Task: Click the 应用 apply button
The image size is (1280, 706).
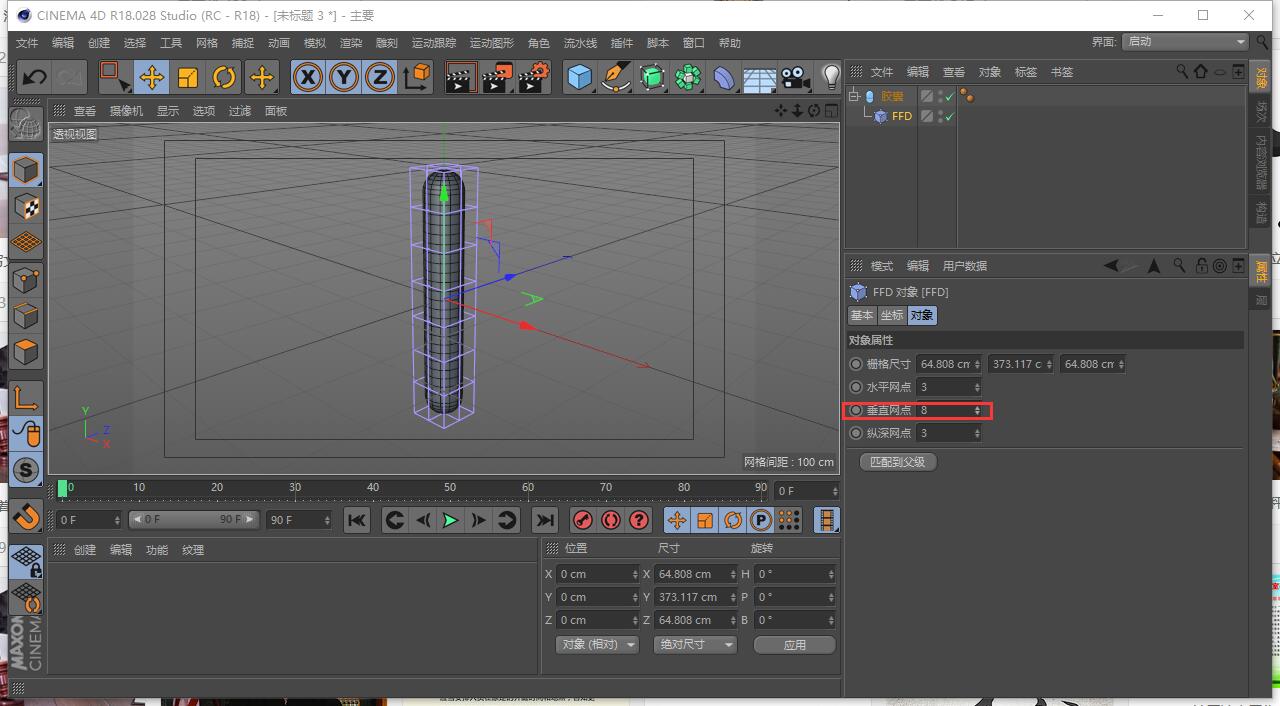Action: pyautogui.click(x=794, y=645)
